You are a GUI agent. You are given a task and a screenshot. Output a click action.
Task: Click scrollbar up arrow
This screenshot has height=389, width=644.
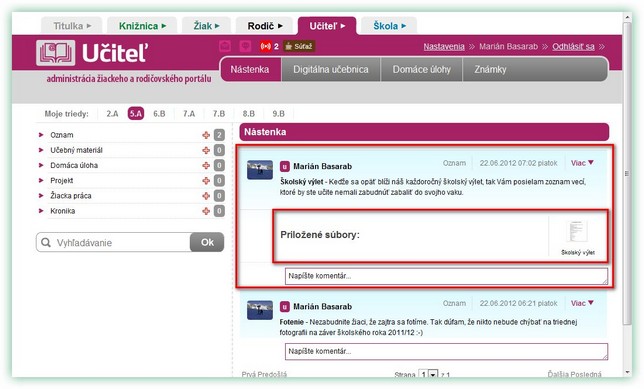pos(627,17)
